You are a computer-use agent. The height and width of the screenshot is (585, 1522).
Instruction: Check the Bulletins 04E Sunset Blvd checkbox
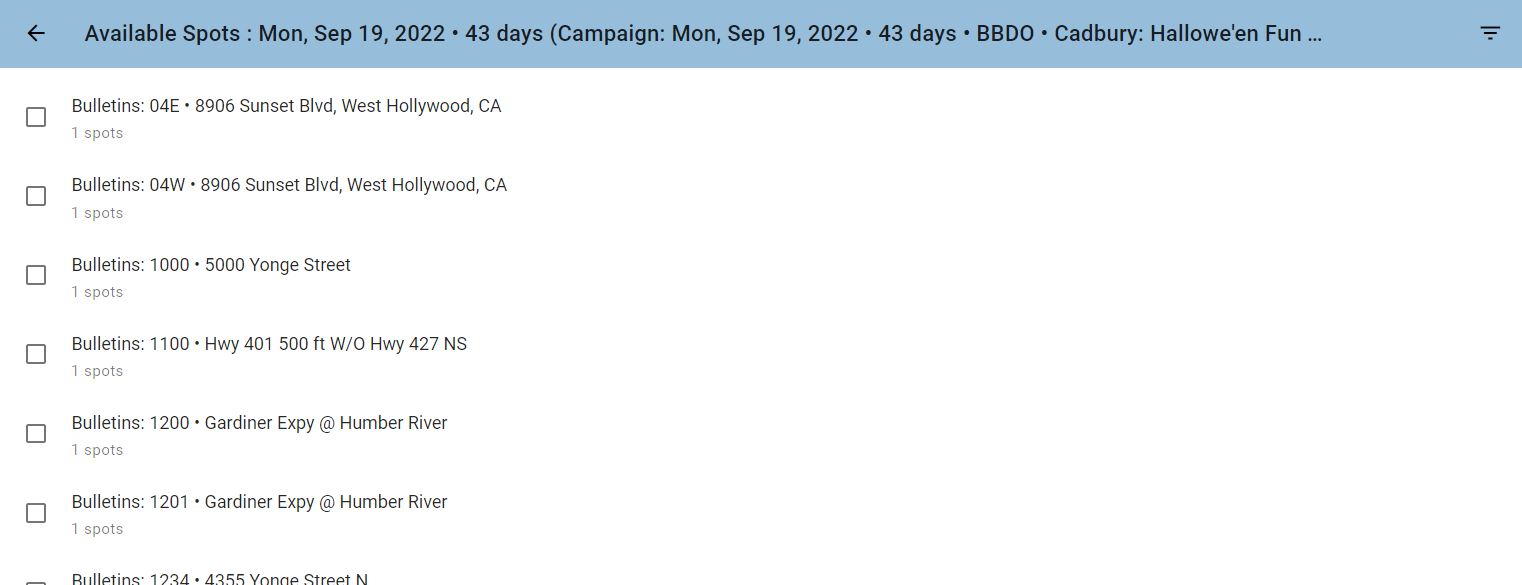(36, 117)
